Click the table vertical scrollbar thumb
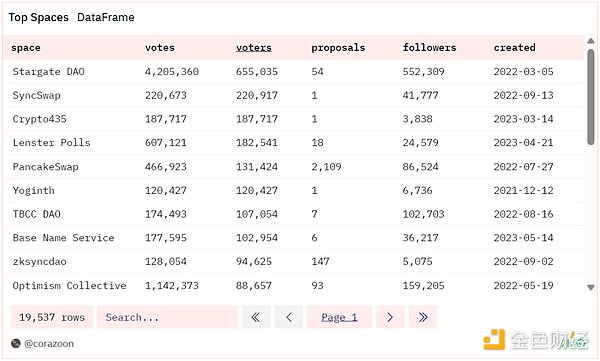600x361 pixels. 591,97
